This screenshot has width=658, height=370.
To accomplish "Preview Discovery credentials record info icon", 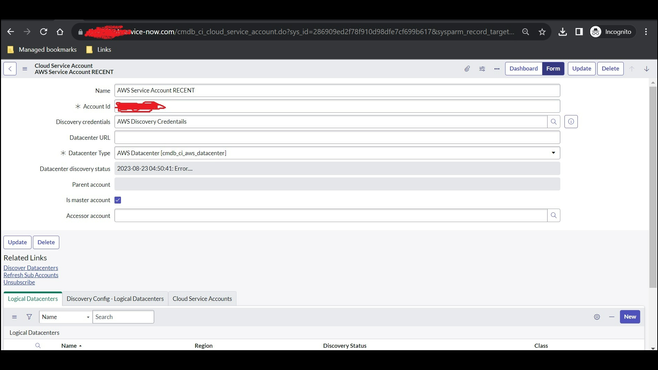I will 571,122.
